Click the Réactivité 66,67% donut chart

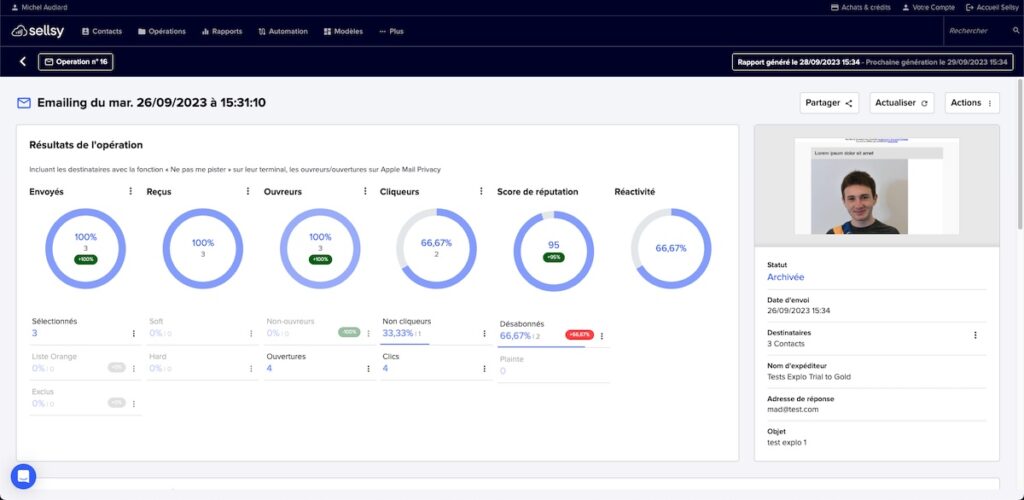(x=671, y=248)
